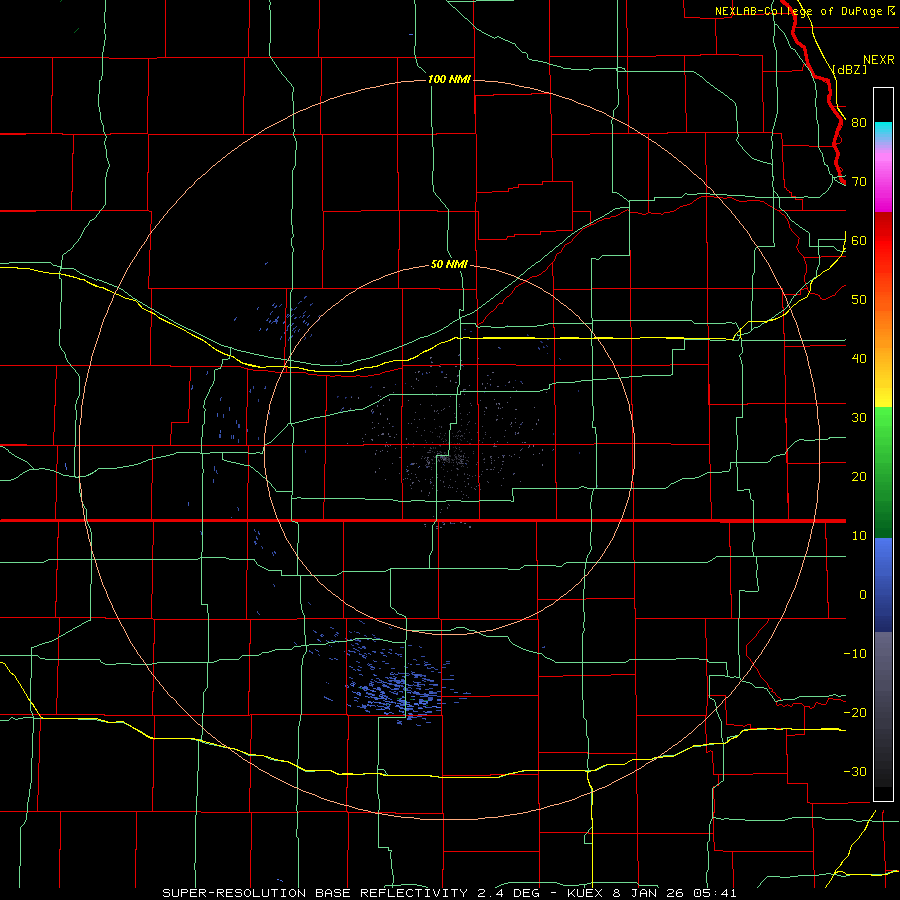Click the 40 value on the dBZ scale
The image size is (900, 900).
[x=859, y=359]
